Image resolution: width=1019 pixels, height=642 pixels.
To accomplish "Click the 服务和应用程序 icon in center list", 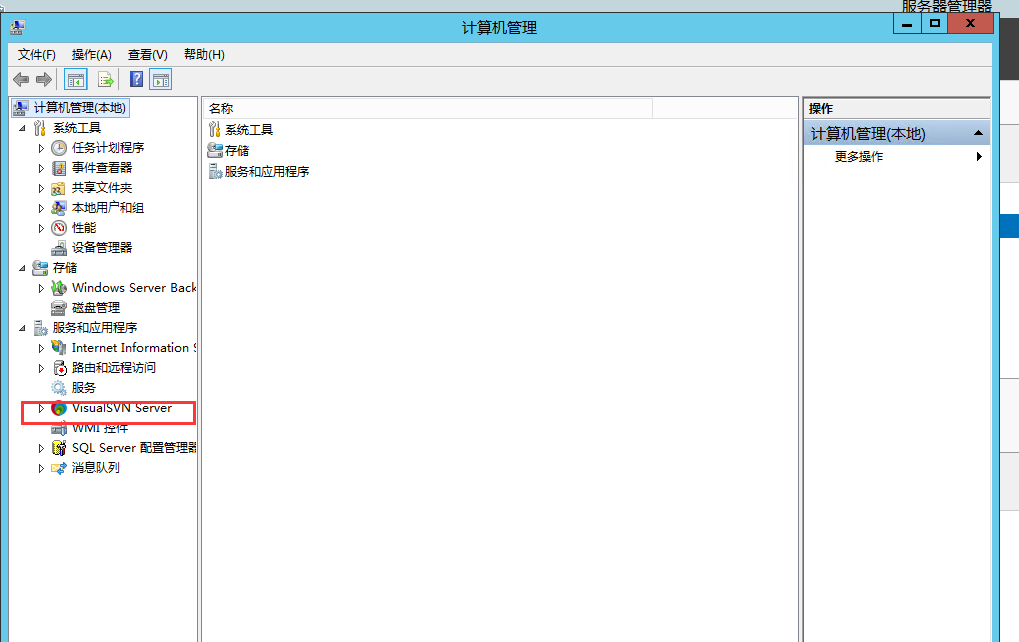I will click(x=216, y=172).
